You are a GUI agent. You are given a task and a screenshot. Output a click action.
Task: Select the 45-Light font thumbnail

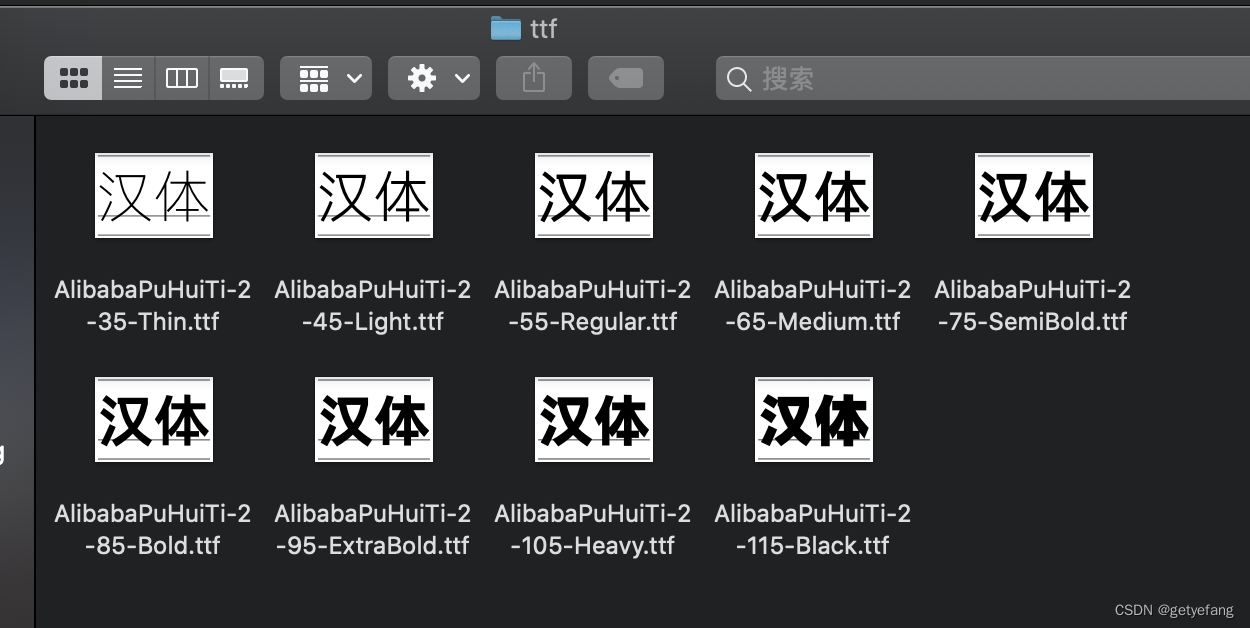(374, 195)
